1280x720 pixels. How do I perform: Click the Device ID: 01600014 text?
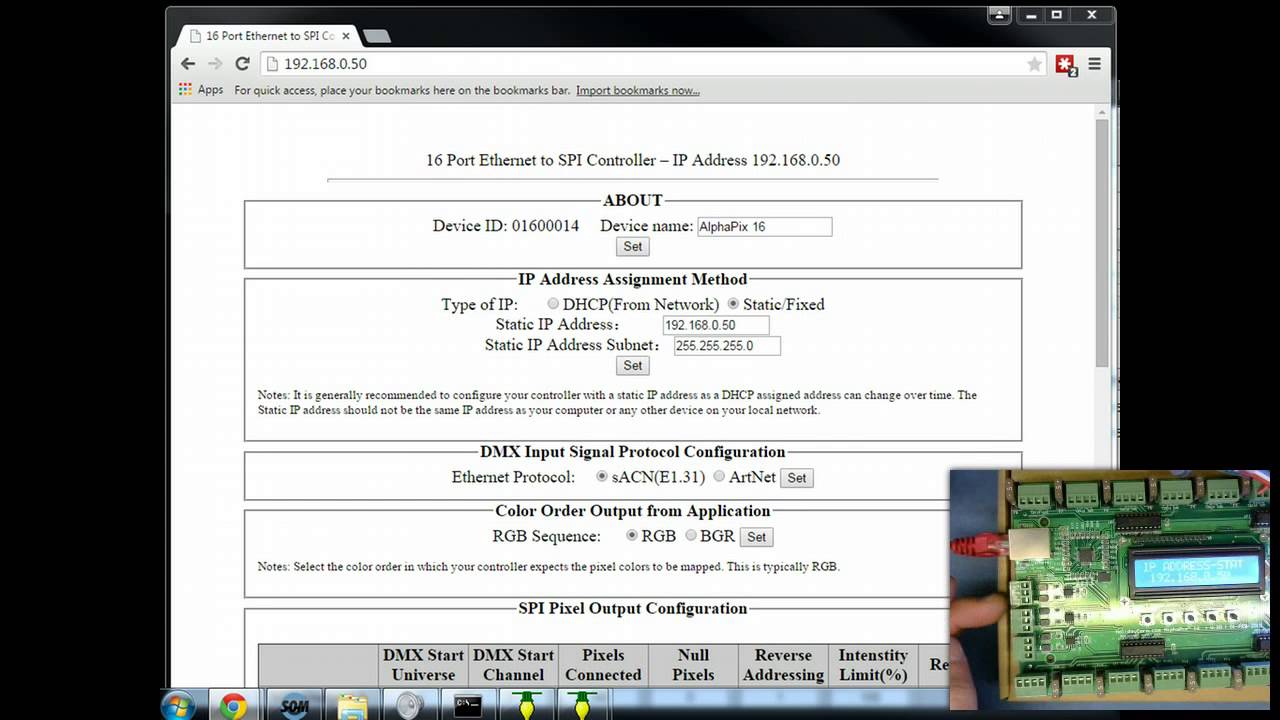505,226
